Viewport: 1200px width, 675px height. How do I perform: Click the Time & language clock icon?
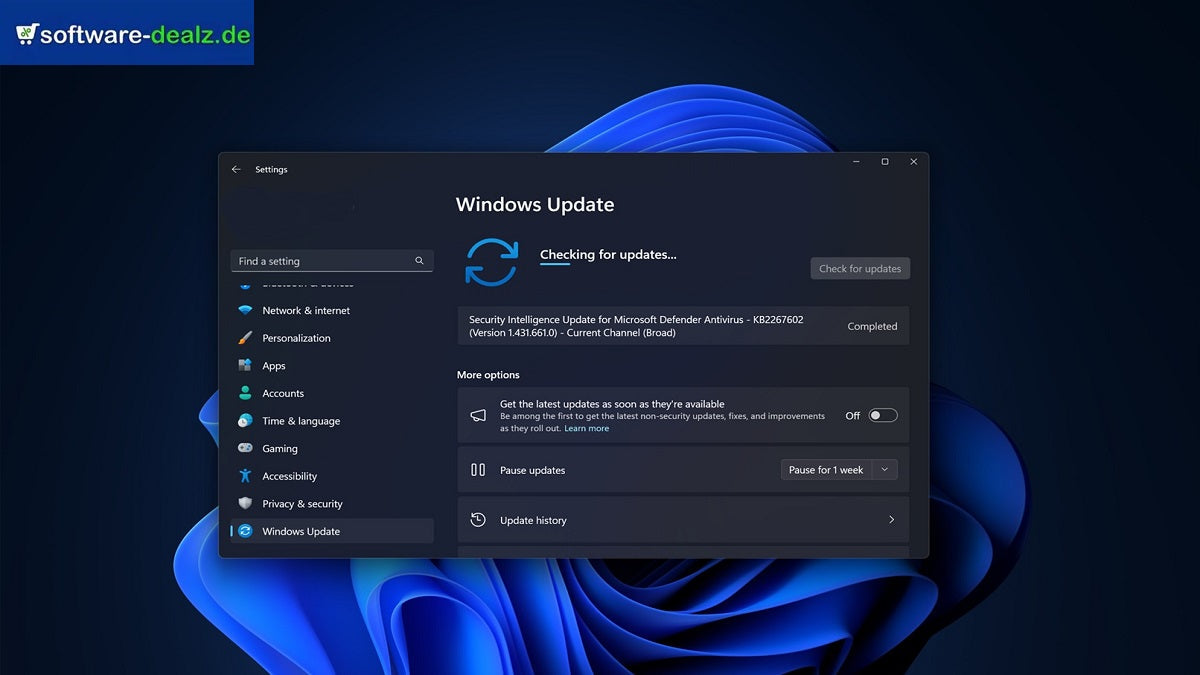(x=246, y=421)
